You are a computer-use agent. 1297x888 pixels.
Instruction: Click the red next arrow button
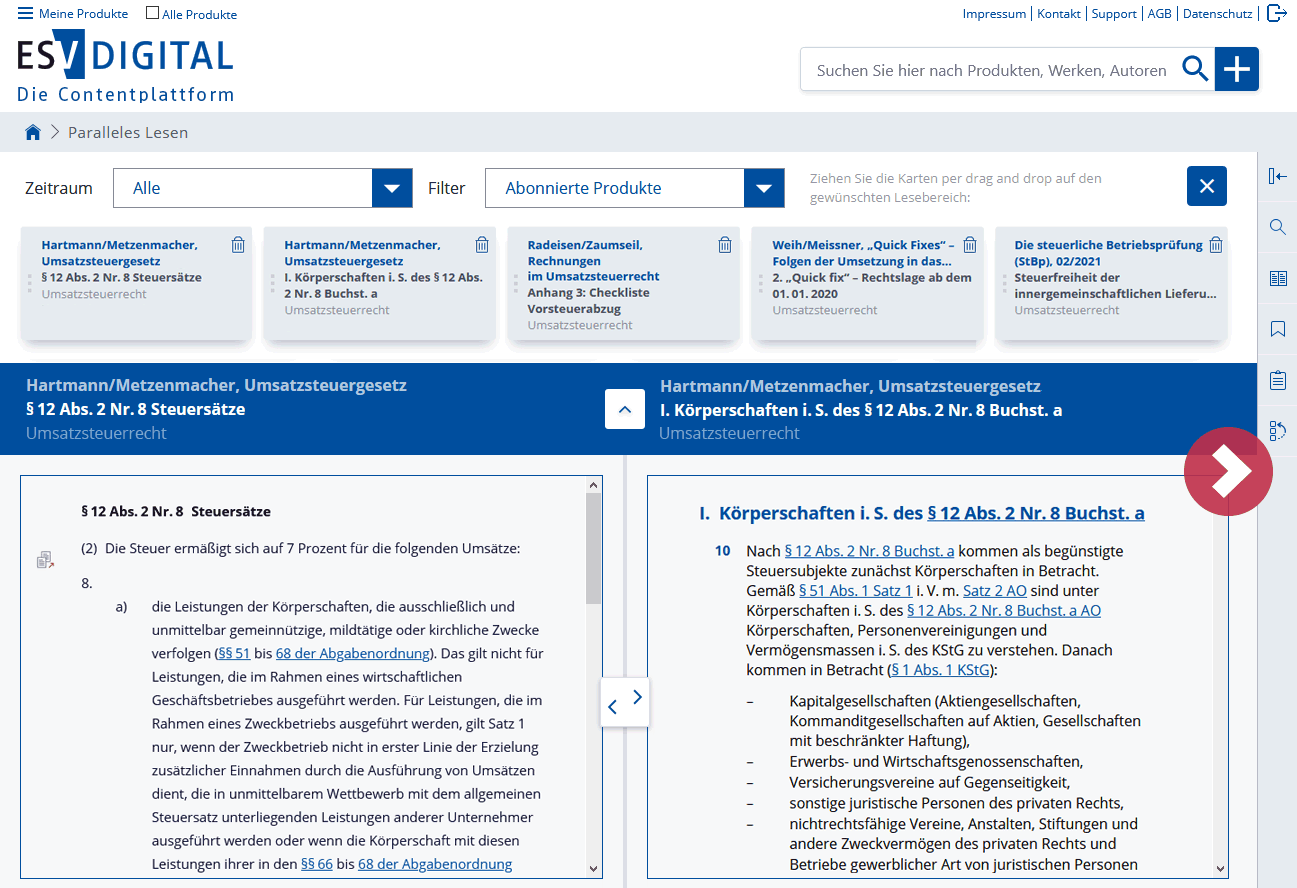tap(1228, 472)
